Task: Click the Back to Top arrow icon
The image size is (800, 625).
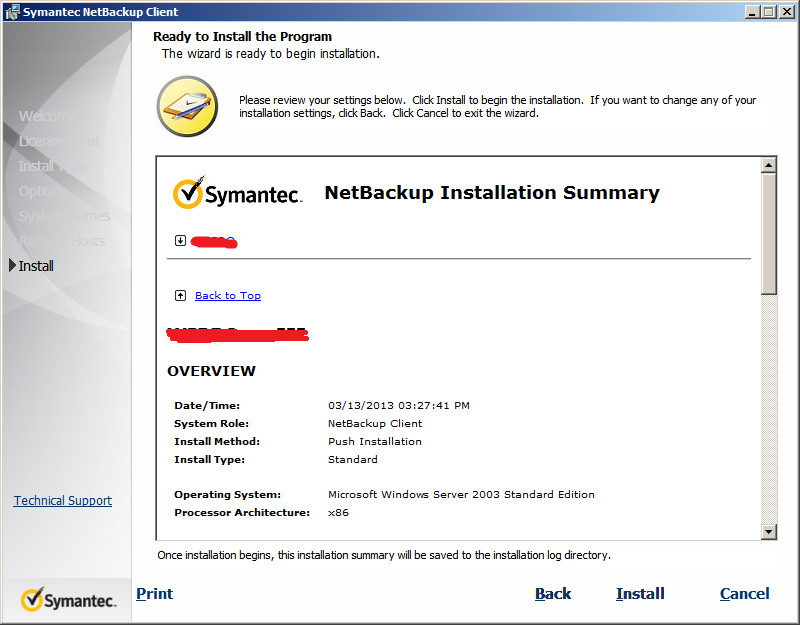Action: pyautogui.click(x=181, y=295)
